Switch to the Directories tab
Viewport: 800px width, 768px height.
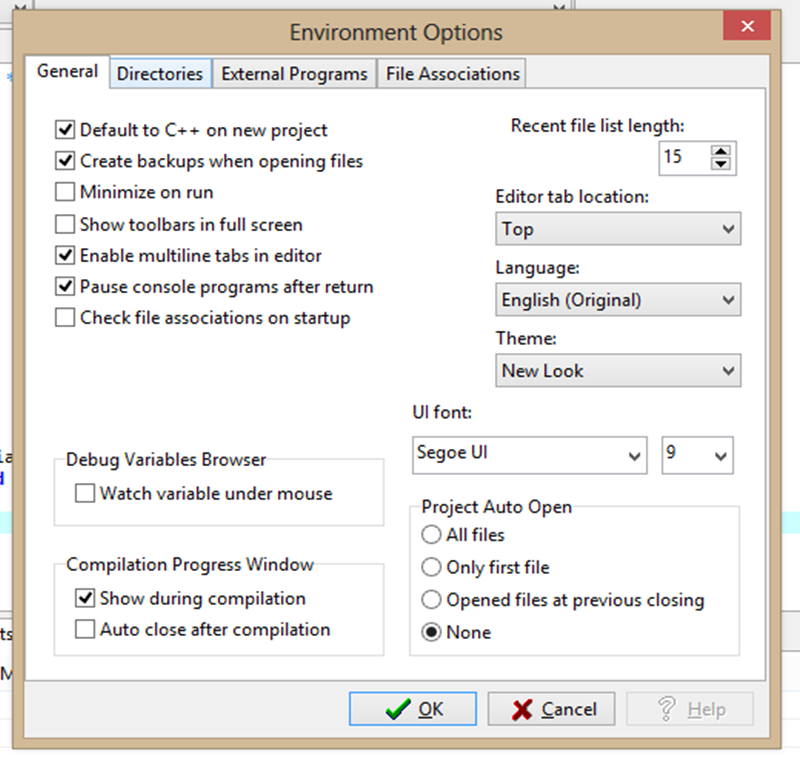coord(160,74)
